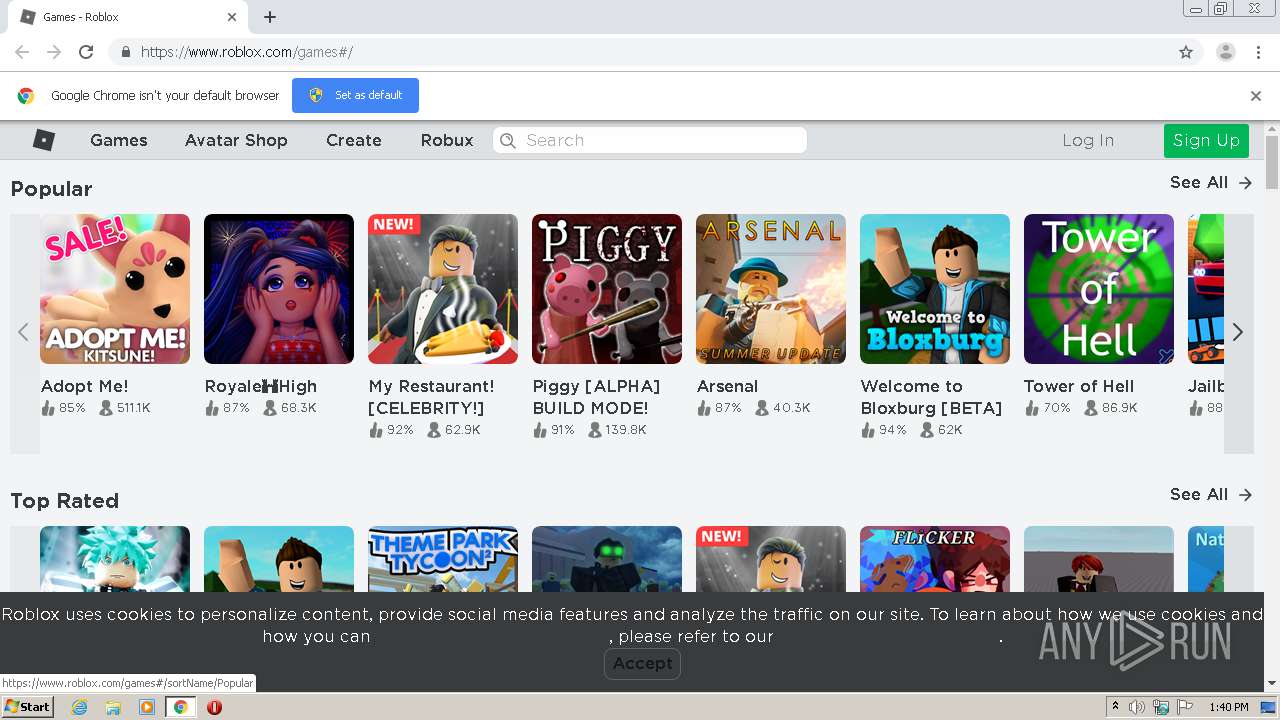Click the green Sign Up button
The height and width of the screenshot is (720, 1280).
click(1206, 140)
